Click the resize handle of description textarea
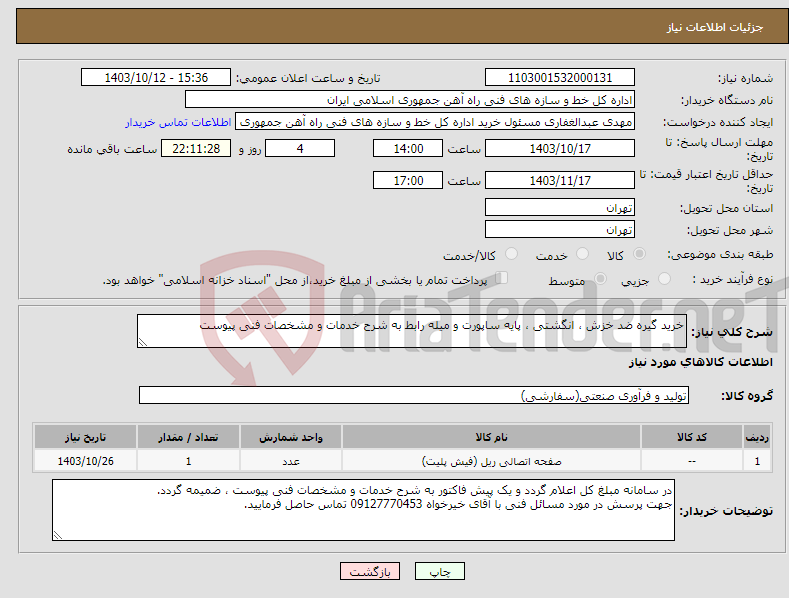Image resolution: width=789 pixels, height=598 pixels. pyautogui.click(x=143, y=342)
